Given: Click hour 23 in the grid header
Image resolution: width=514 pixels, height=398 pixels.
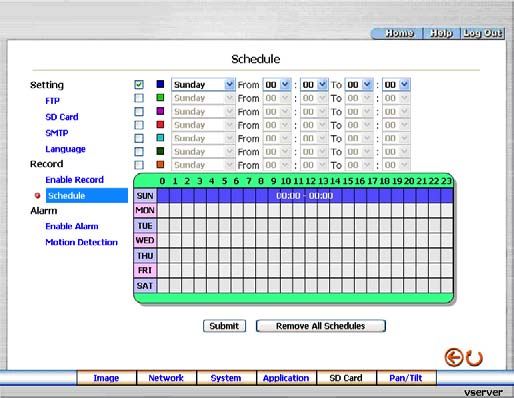Looking at the screenshot, I should click(446, 181).
